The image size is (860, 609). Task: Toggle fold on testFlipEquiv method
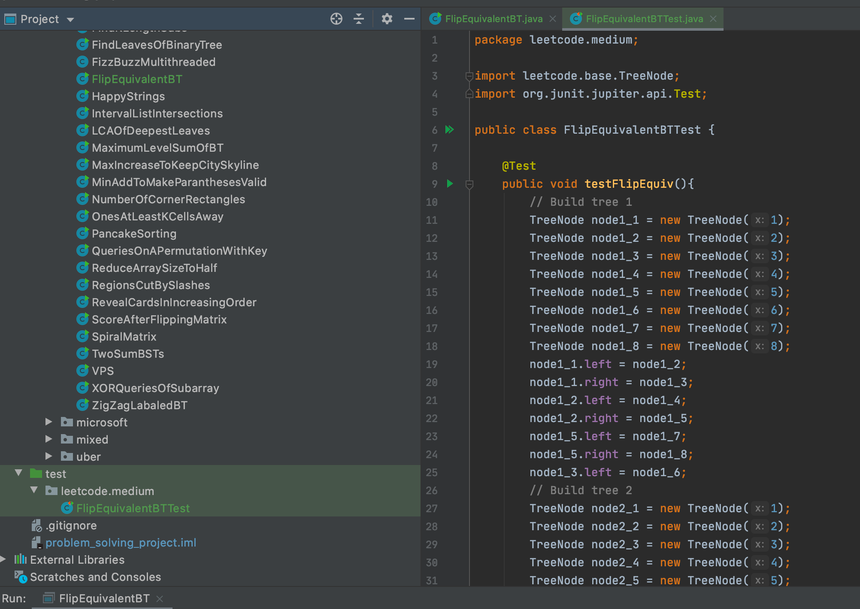click(469, 184)
